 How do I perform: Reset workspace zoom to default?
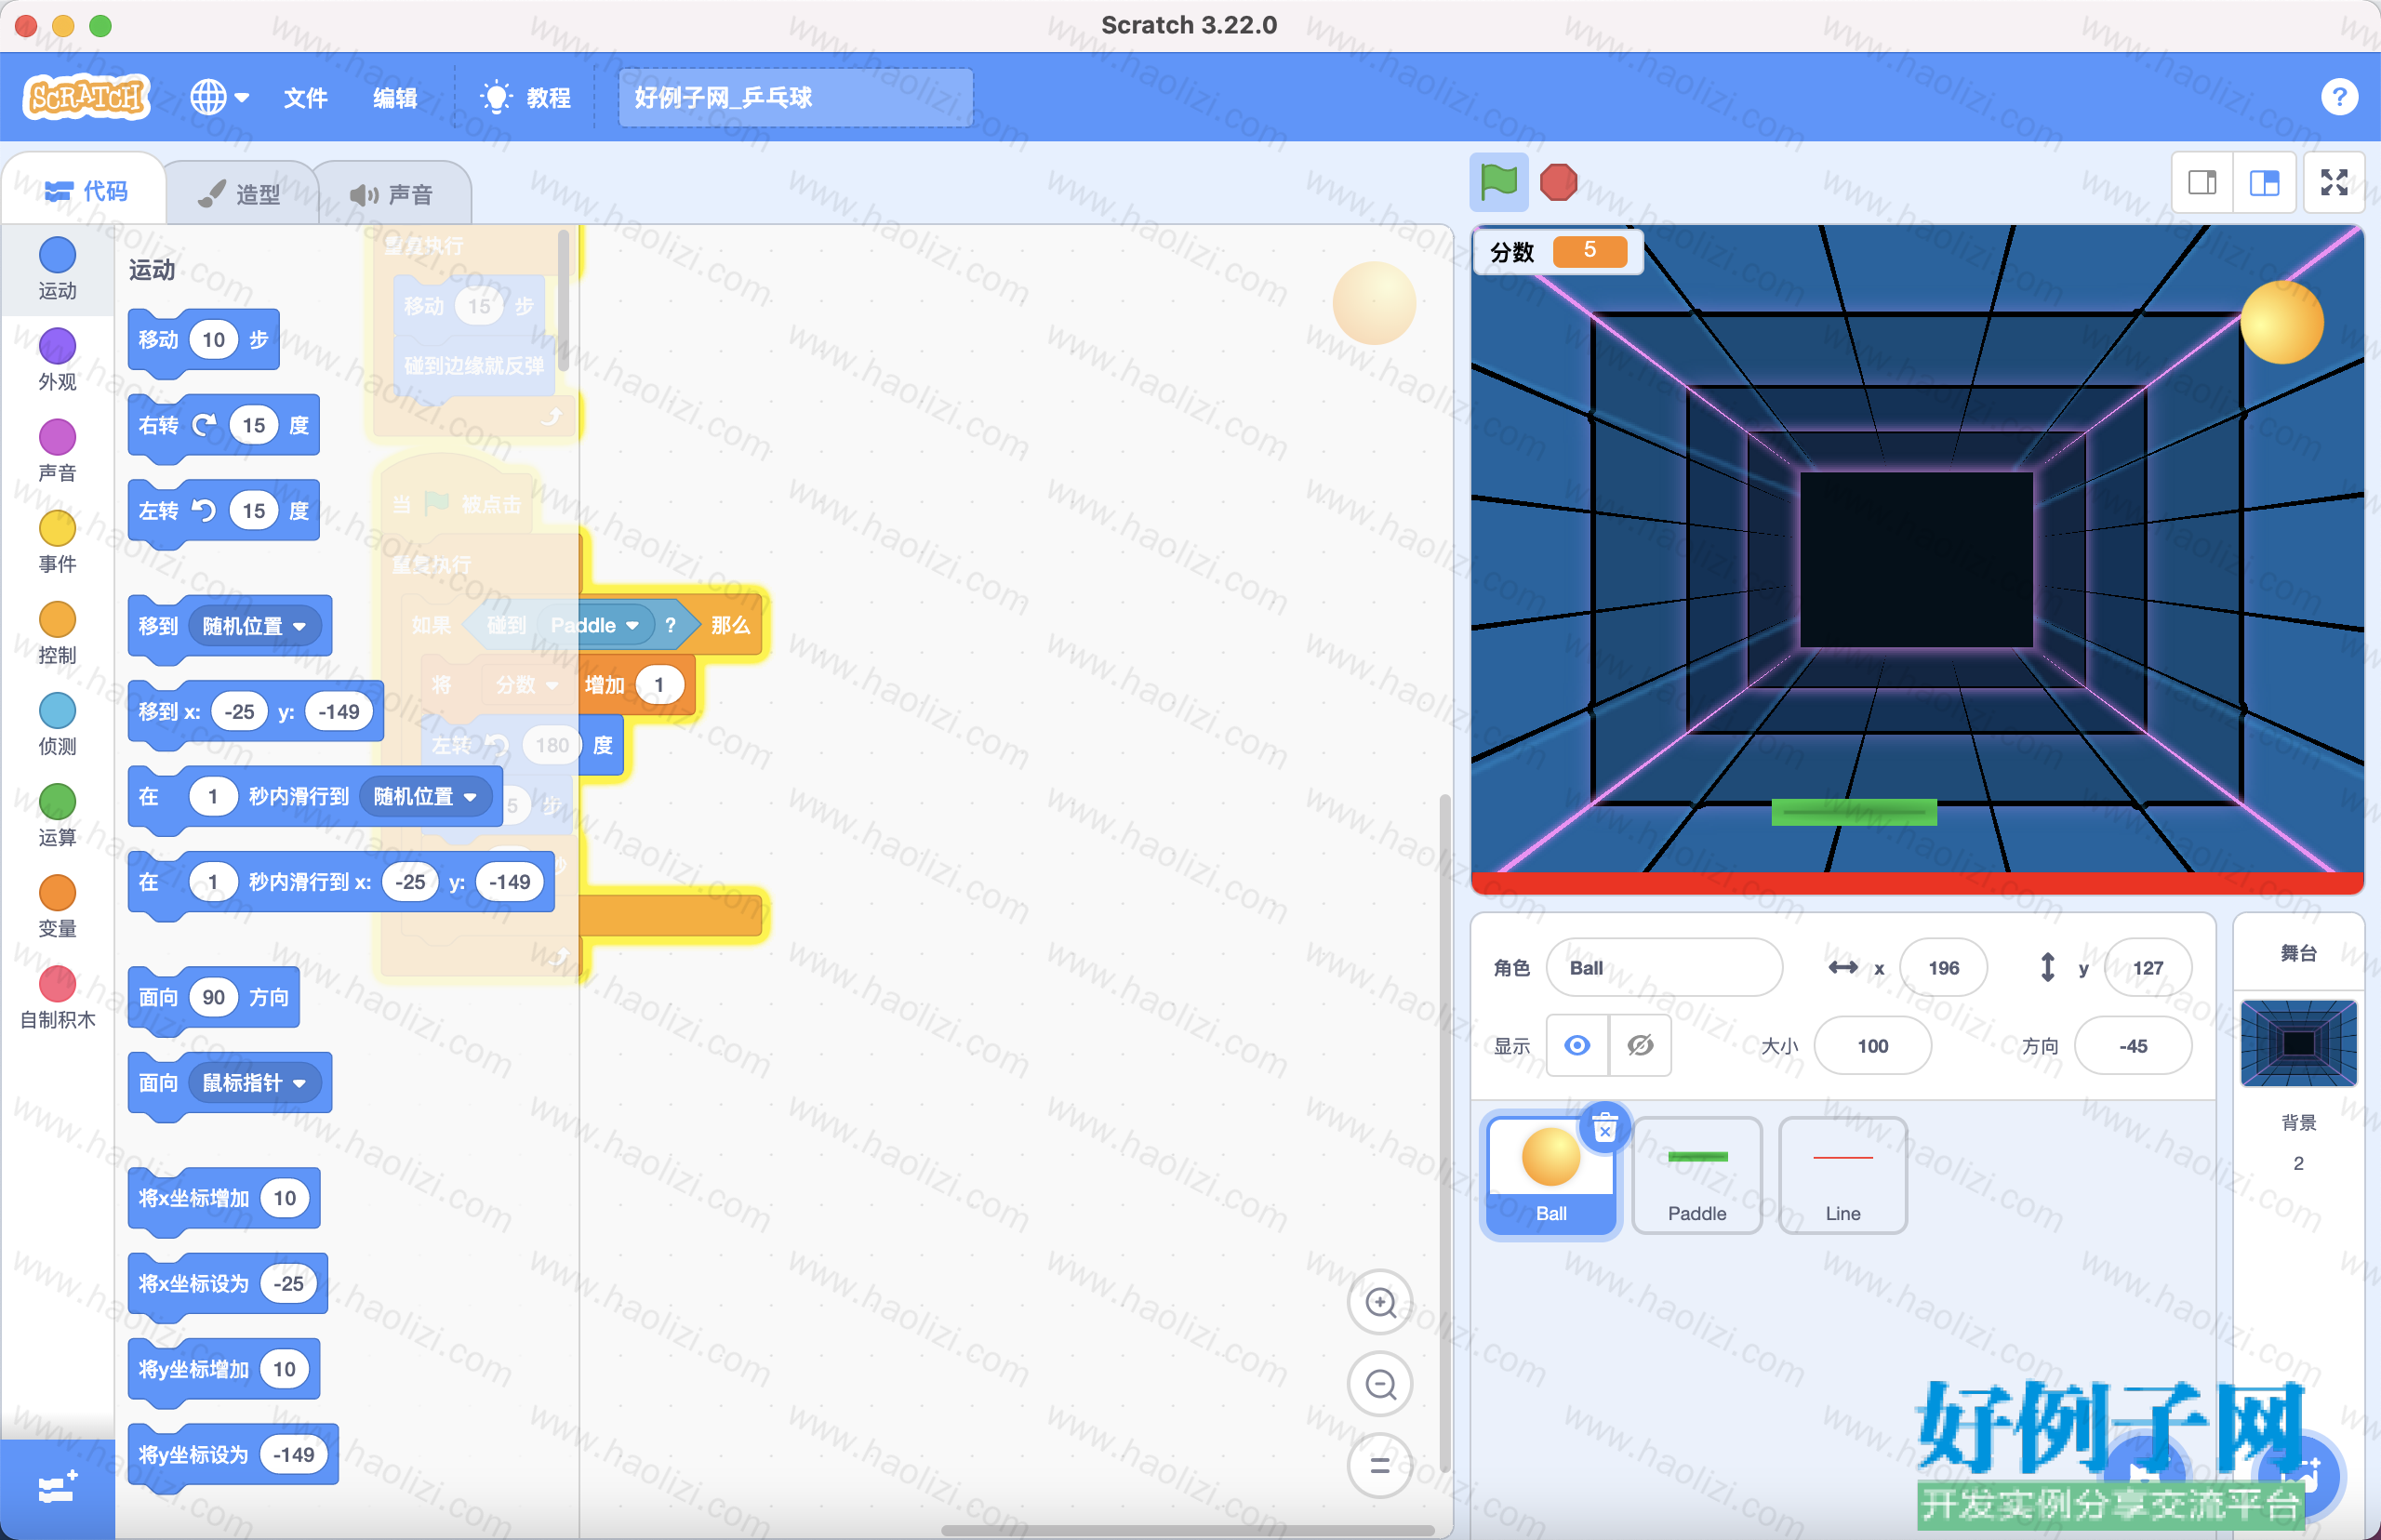click(1380, 1466)
